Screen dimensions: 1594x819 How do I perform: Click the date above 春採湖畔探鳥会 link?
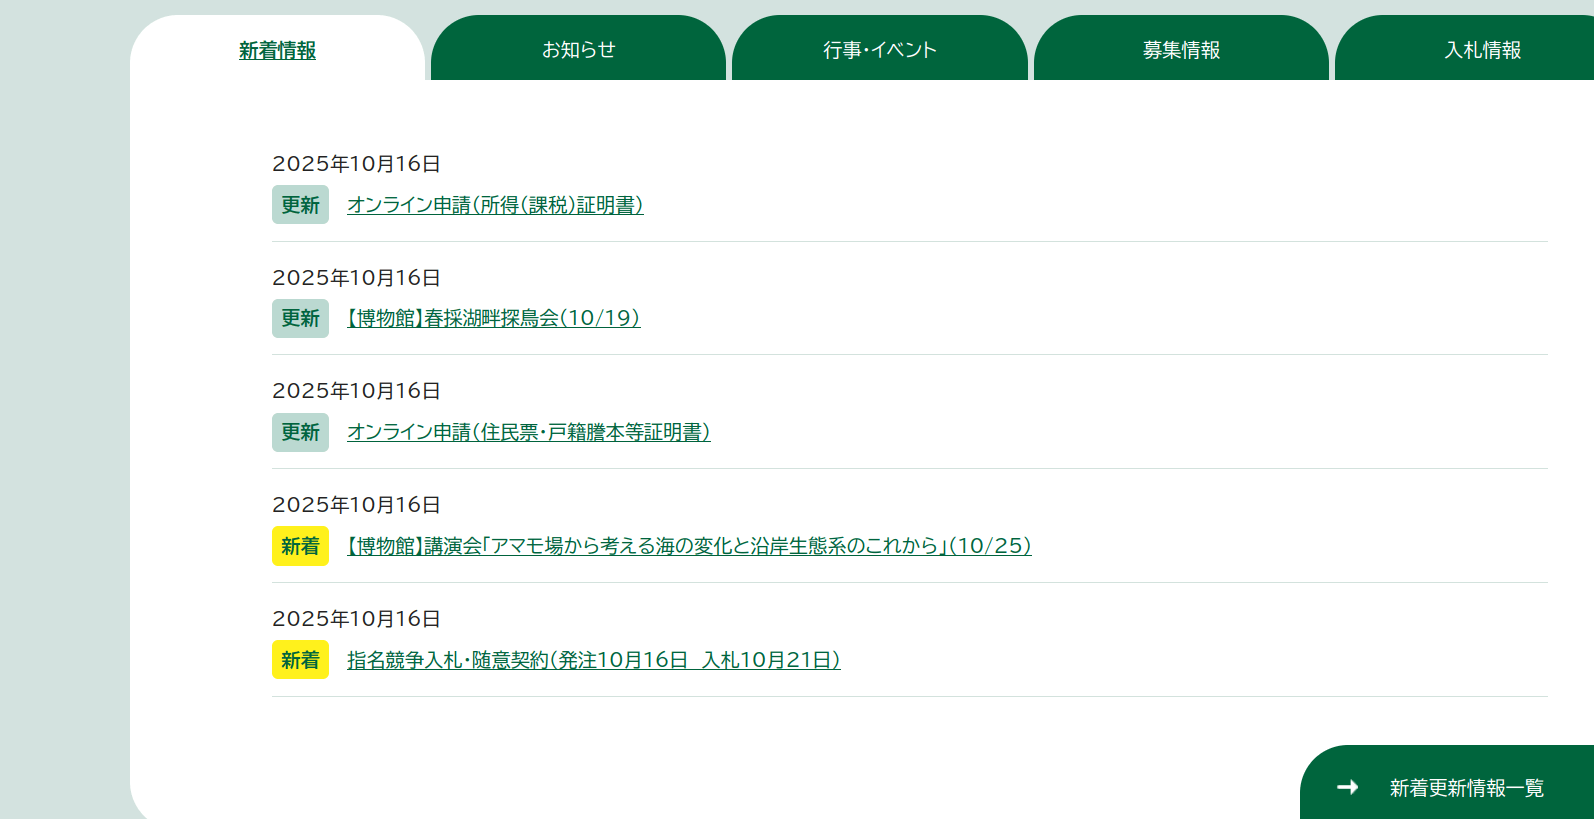click(x=356, y=278)
